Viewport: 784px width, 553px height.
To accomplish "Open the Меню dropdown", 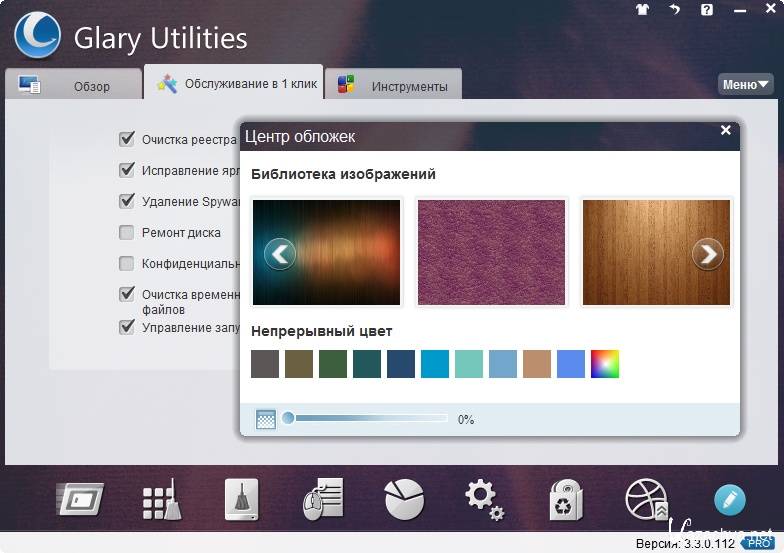I will point(746,84).
